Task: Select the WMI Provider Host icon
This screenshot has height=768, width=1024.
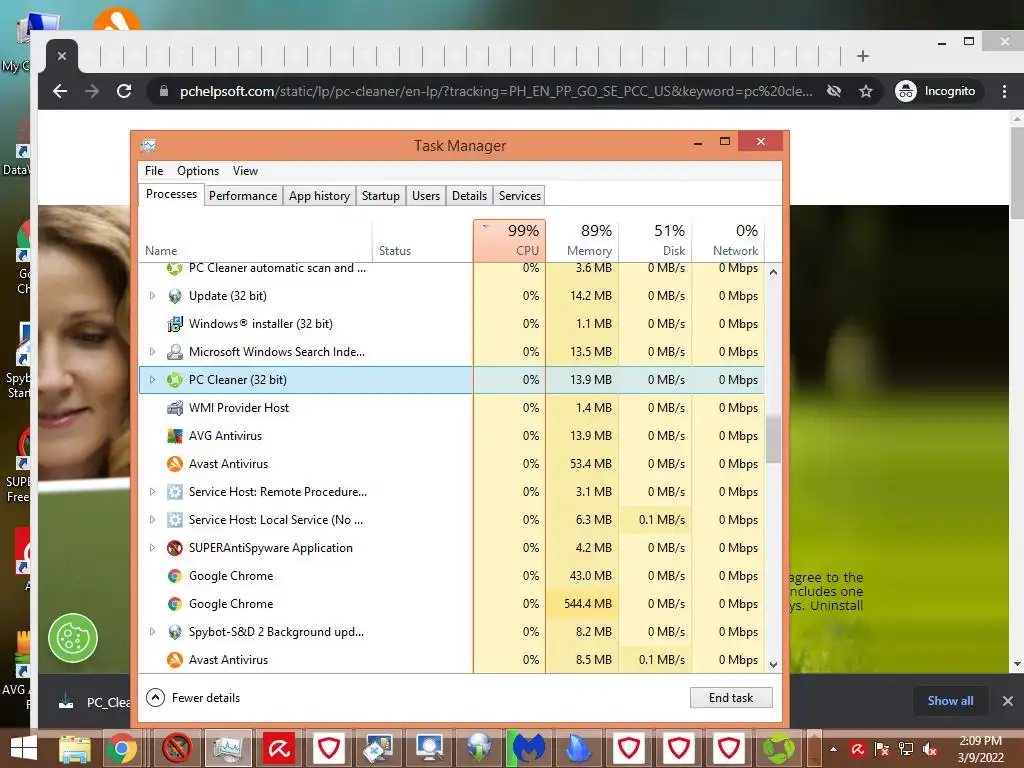Action: click(x=174, y=408)
